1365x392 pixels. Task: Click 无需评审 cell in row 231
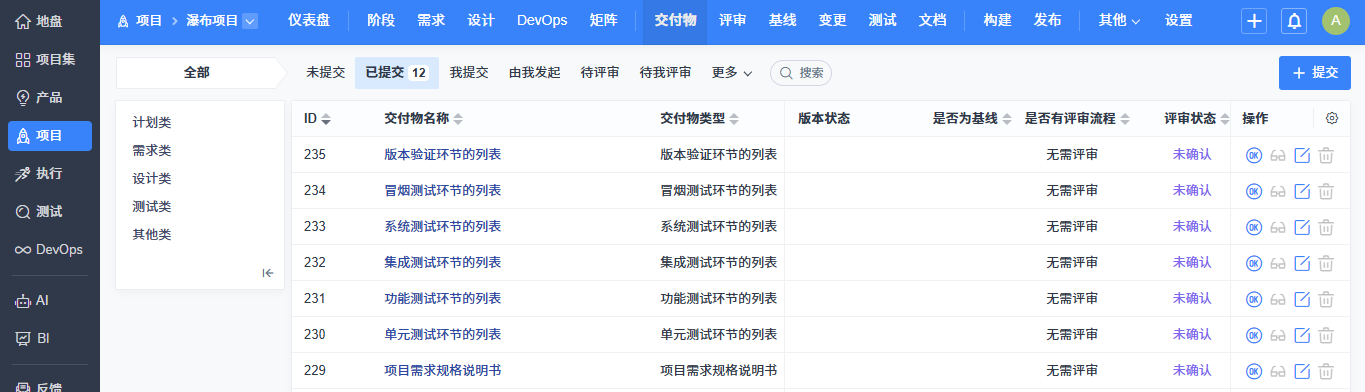point(1072,299)
